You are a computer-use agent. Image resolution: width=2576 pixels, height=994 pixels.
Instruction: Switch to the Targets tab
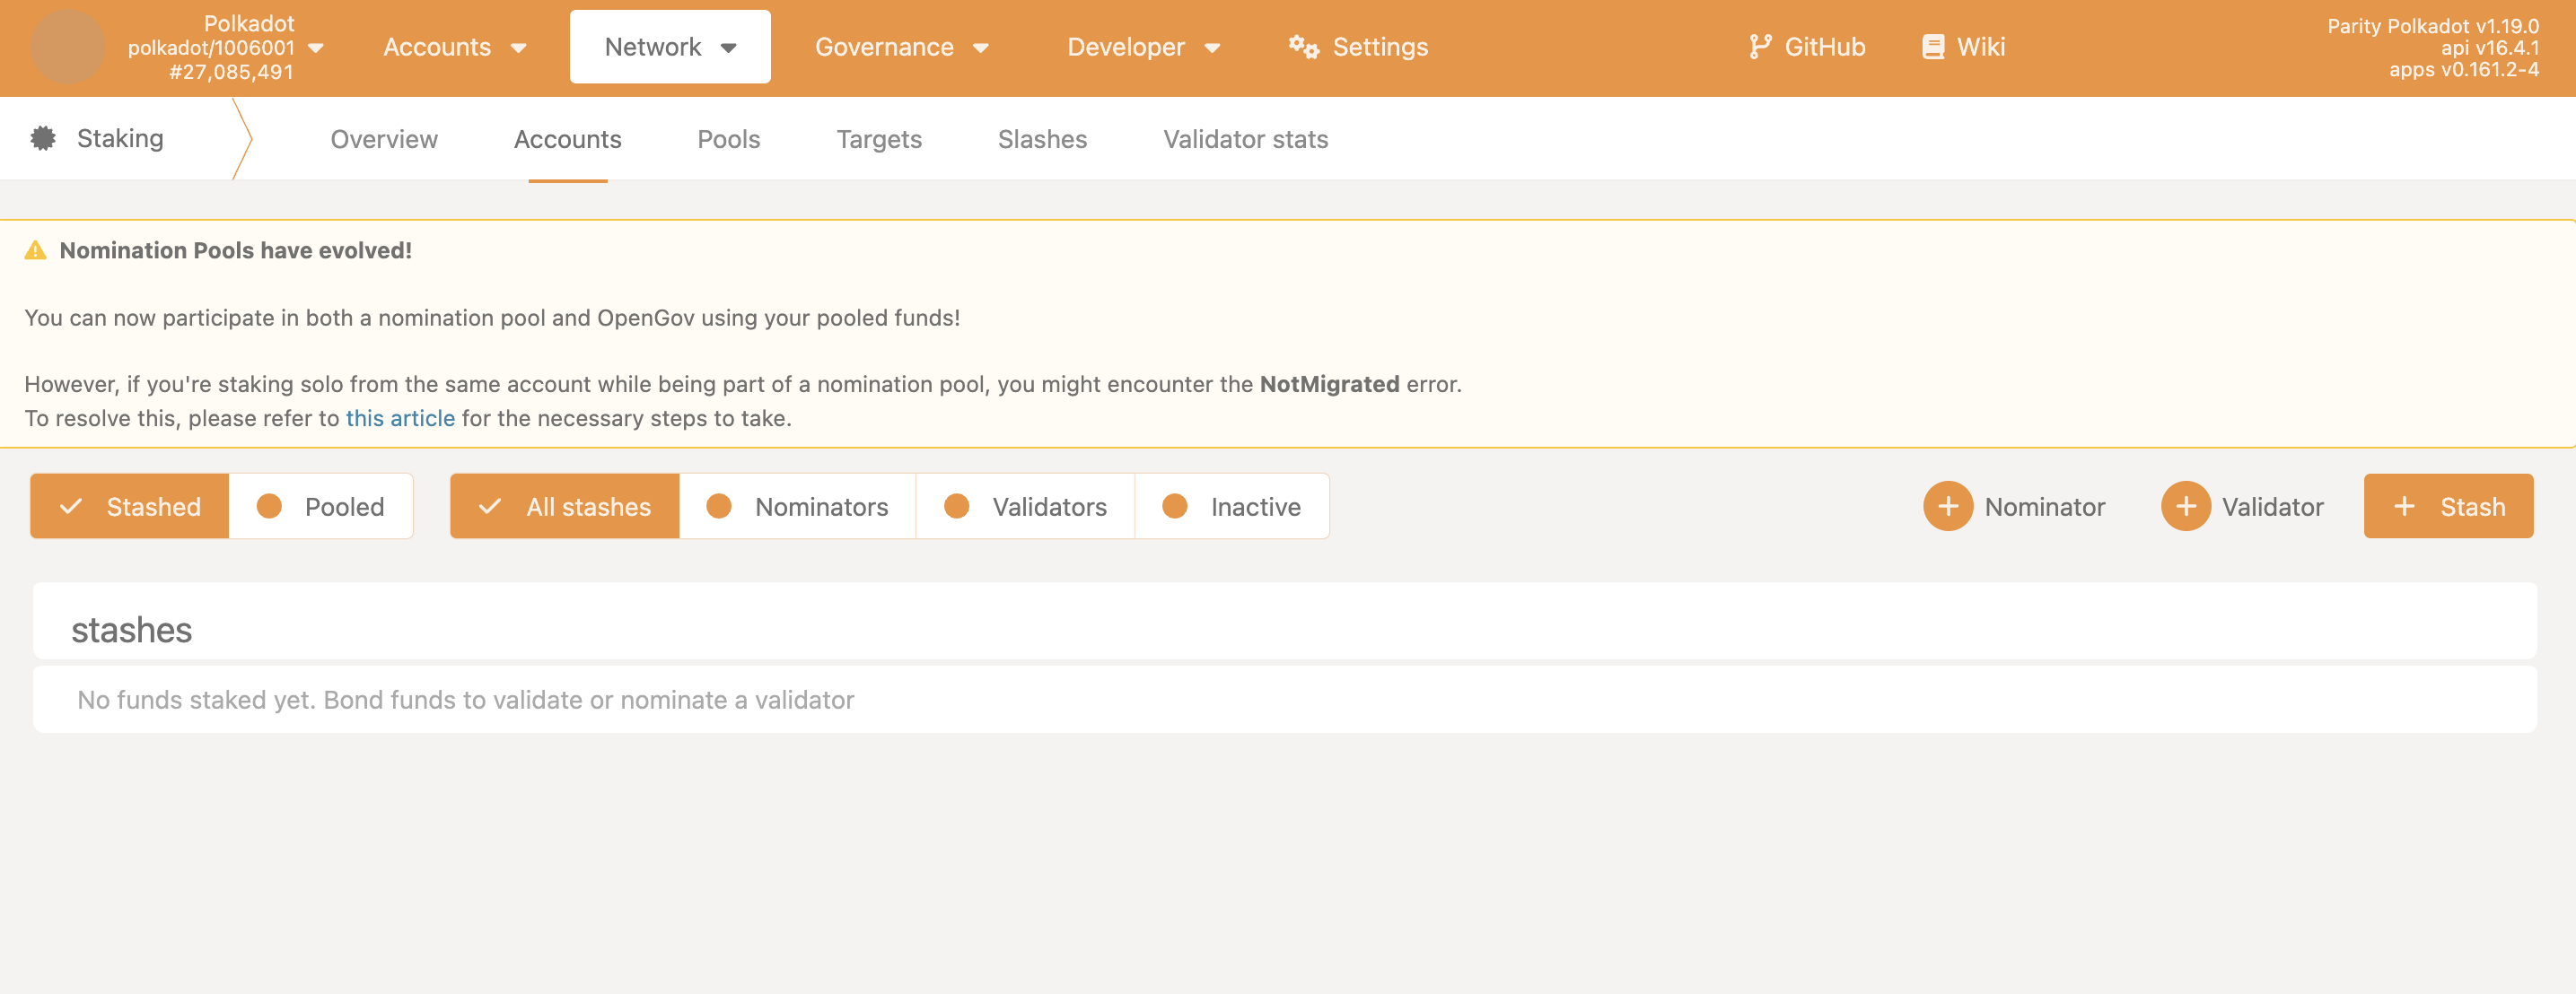[878, 139]
